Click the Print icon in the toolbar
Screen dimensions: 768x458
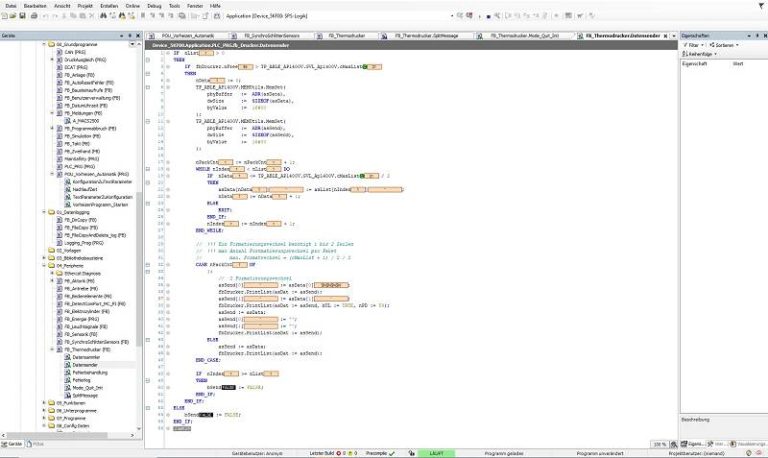[34, 18]
